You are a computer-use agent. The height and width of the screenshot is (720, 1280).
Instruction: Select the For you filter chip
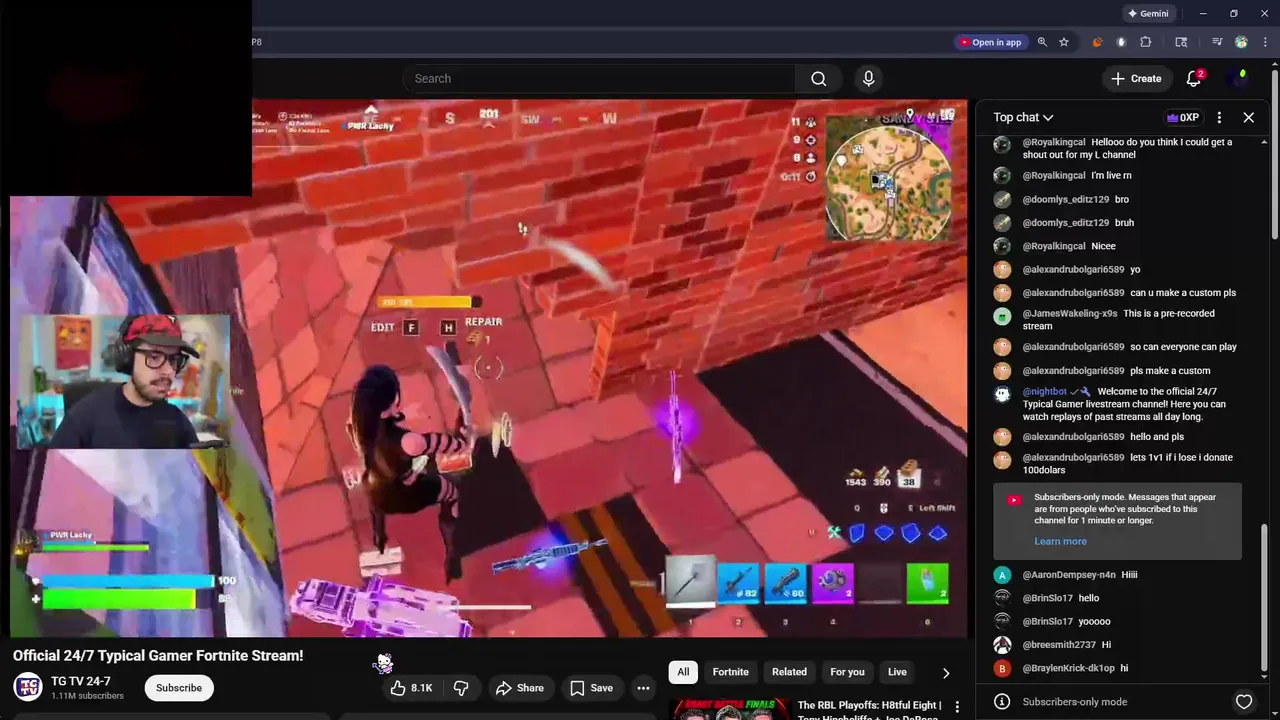(x=847, y=672)
